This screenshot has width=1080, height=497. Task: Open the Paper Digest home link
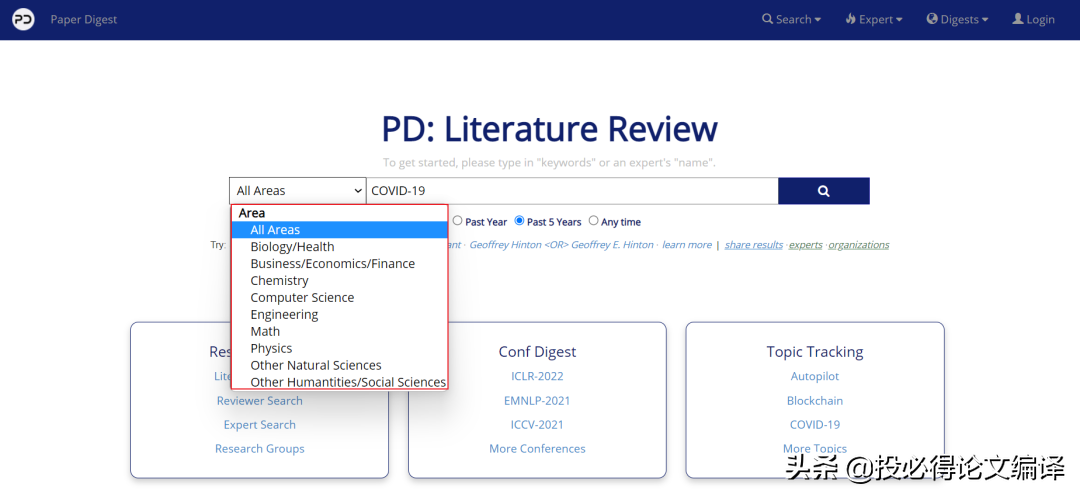pos(84,19)
